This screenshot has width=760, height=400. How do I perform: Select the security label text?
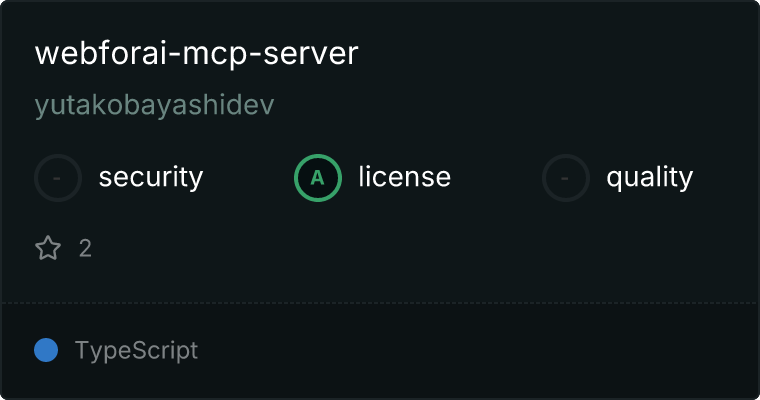tap(151, 177)
